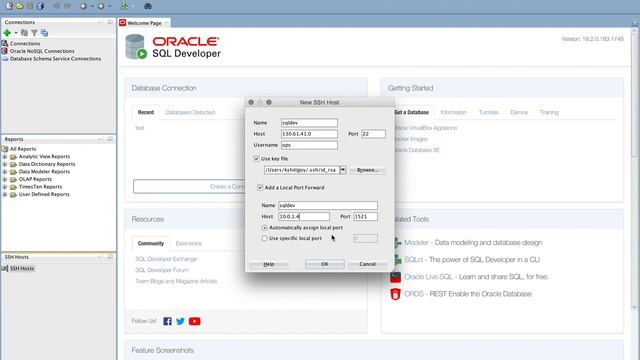Click the Filter funnel icon in Connections panel
This screenshot has height=360, width=640.
tap(34, 33)
